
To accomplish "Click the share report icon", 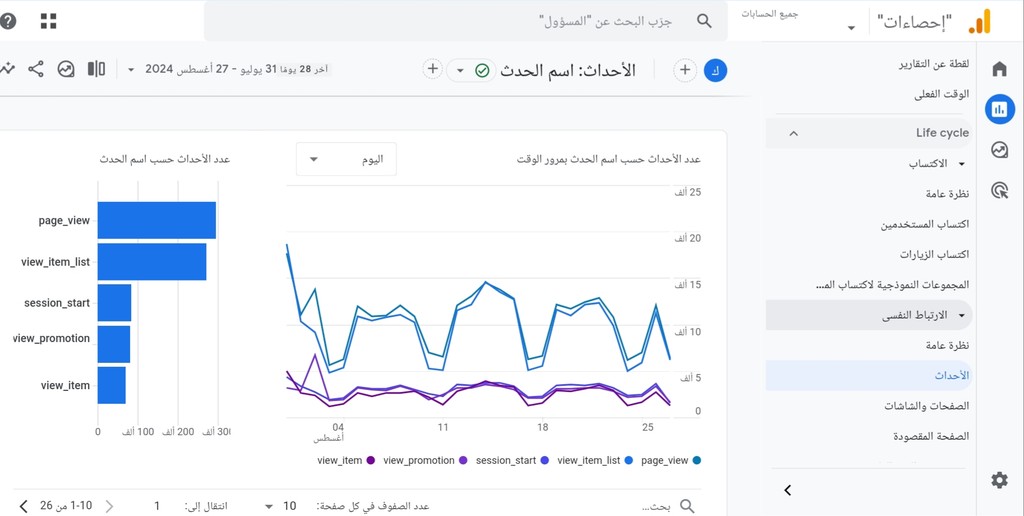I will click(x=36, y=69).
